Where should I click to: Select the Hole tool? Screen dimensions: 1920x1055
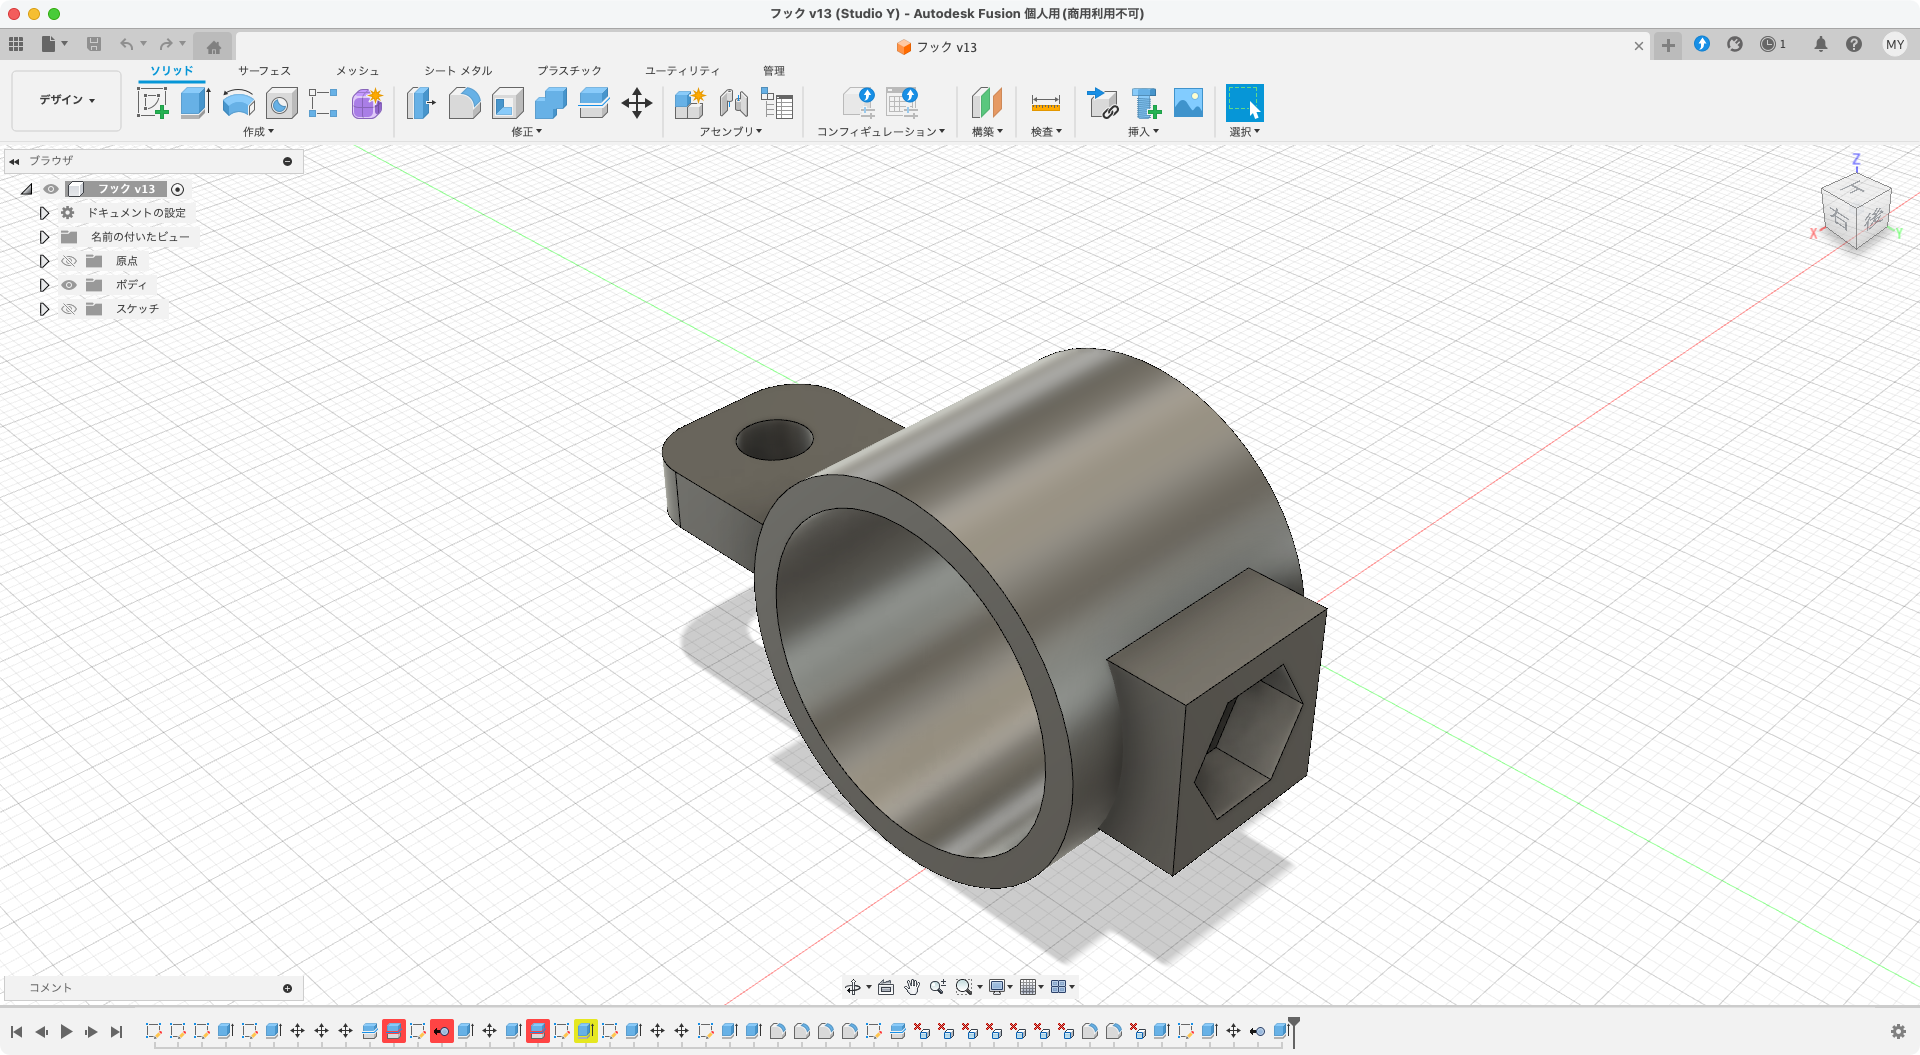[x=281, y=103]
